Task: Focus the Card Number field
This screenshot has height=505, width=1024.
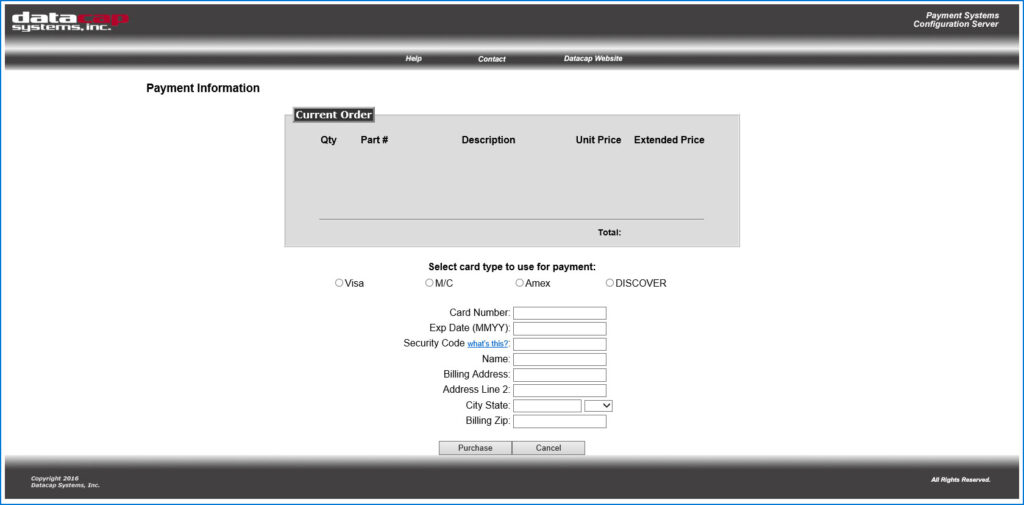Action: [x=560, y=313]
